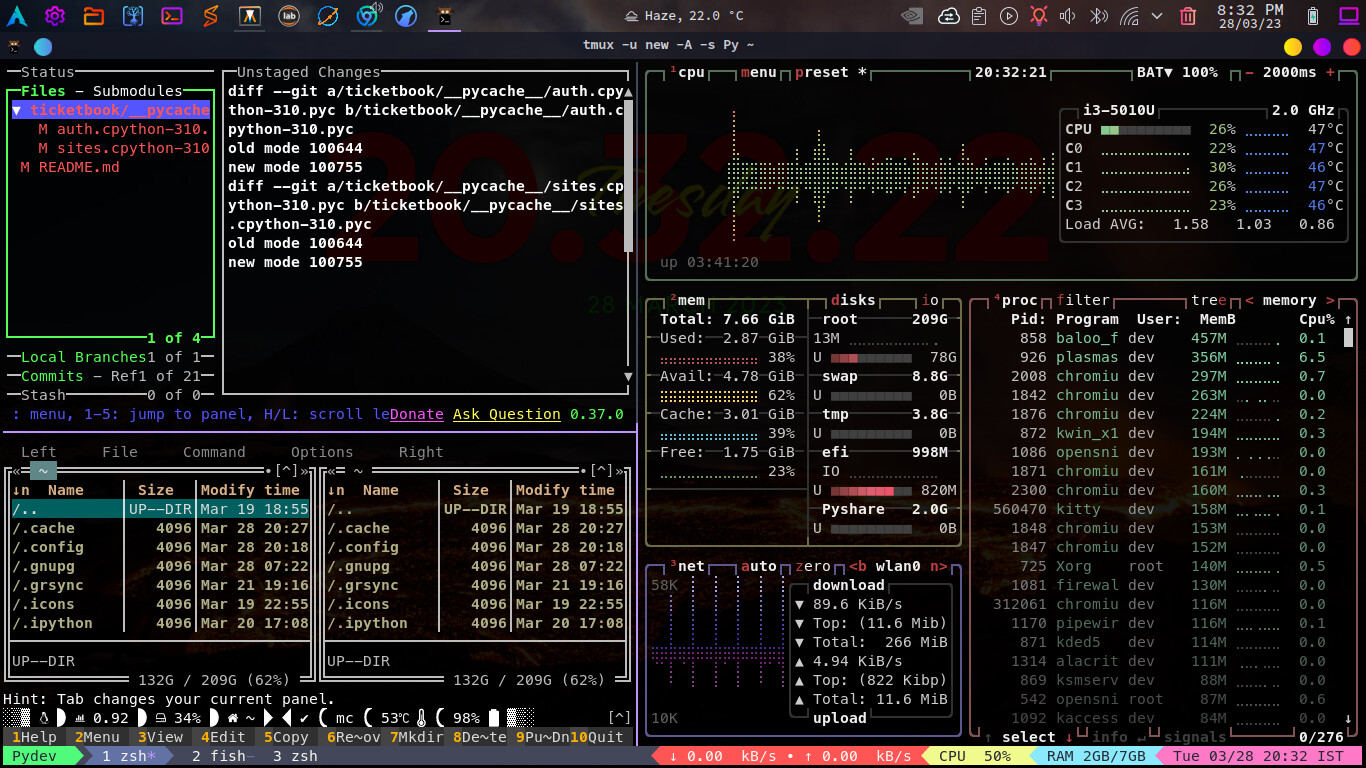Open the NVIDIA tray icon

coord(912,16)
